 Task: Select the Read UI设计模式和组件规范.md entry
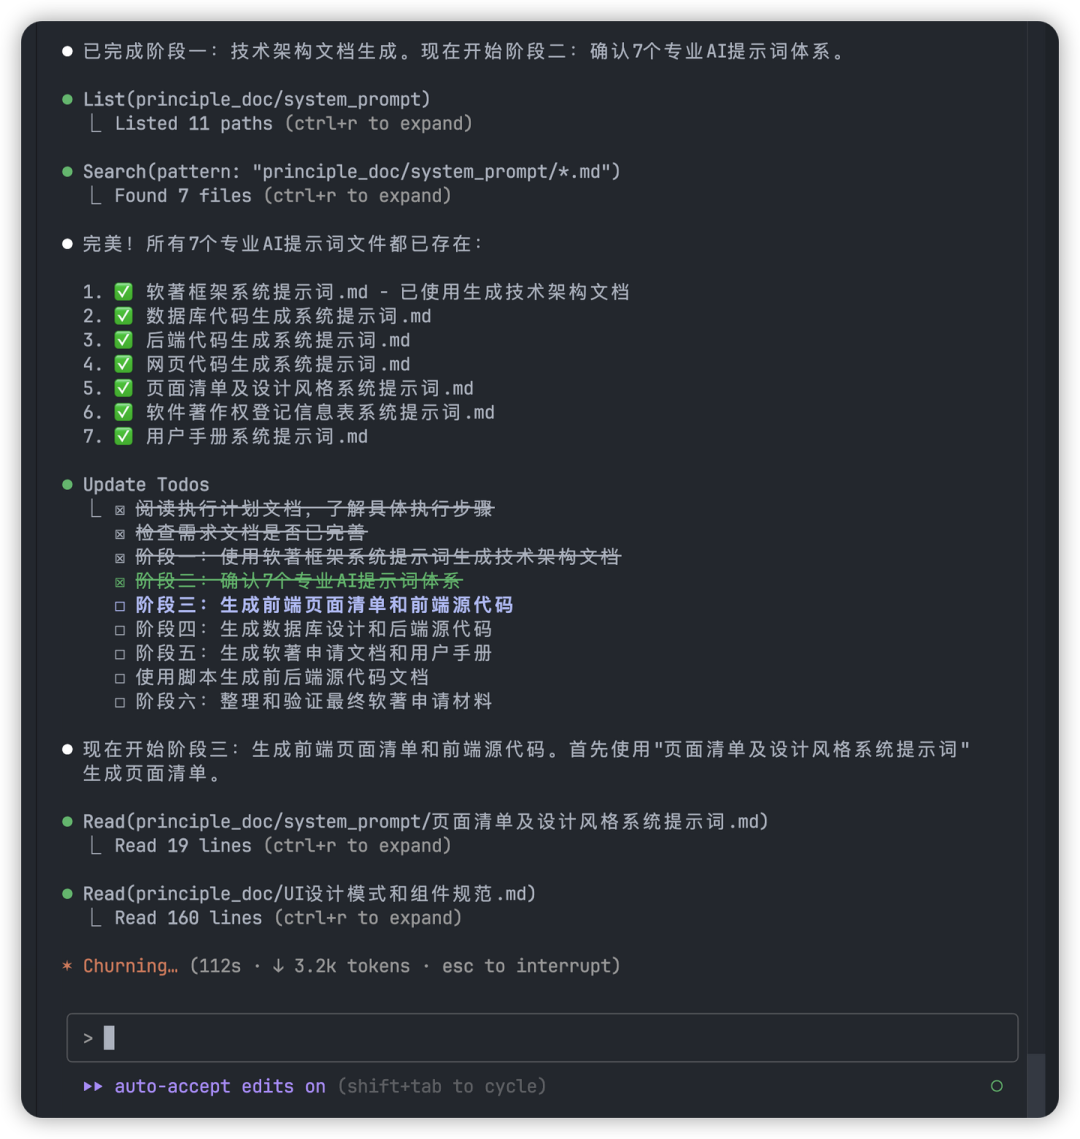(x=309, y=893)
